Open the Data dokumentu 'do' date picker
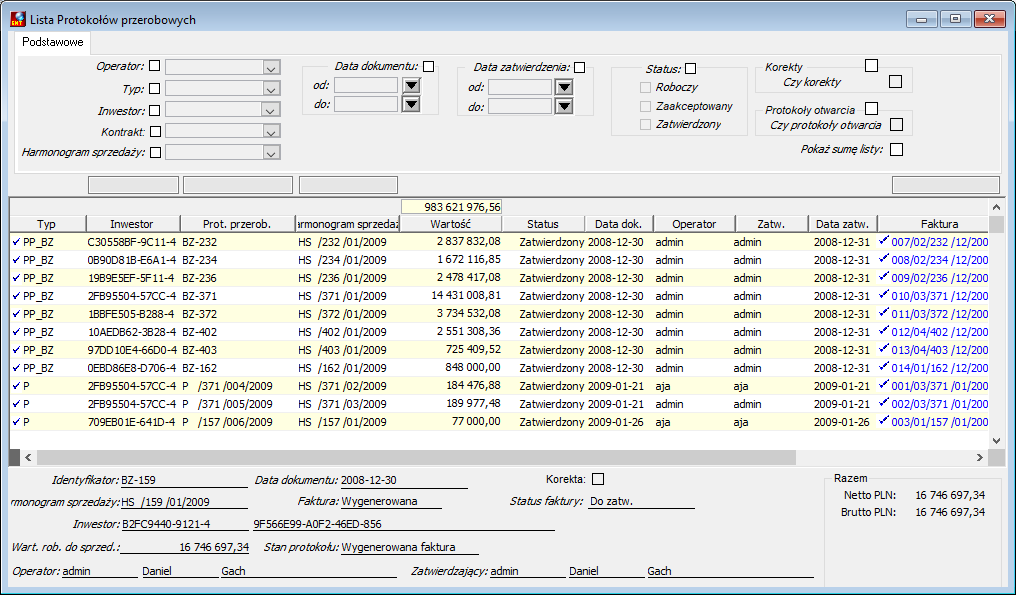1016x596 pixels. point(411,104)
